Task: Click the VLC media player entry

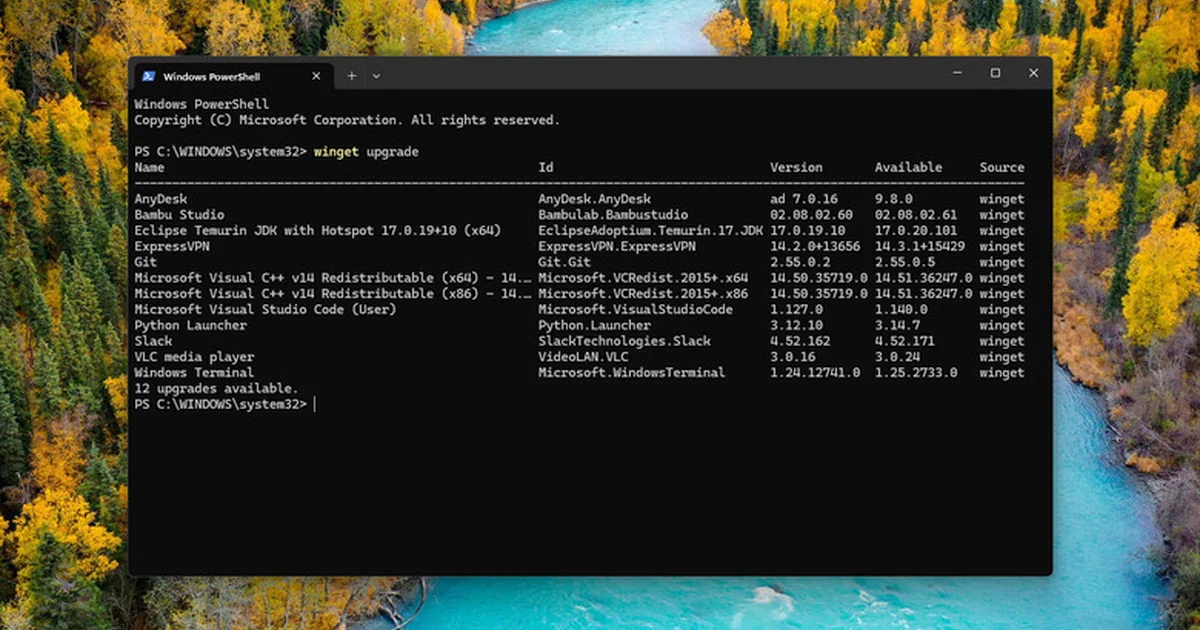Action: (x=194, y=357)
